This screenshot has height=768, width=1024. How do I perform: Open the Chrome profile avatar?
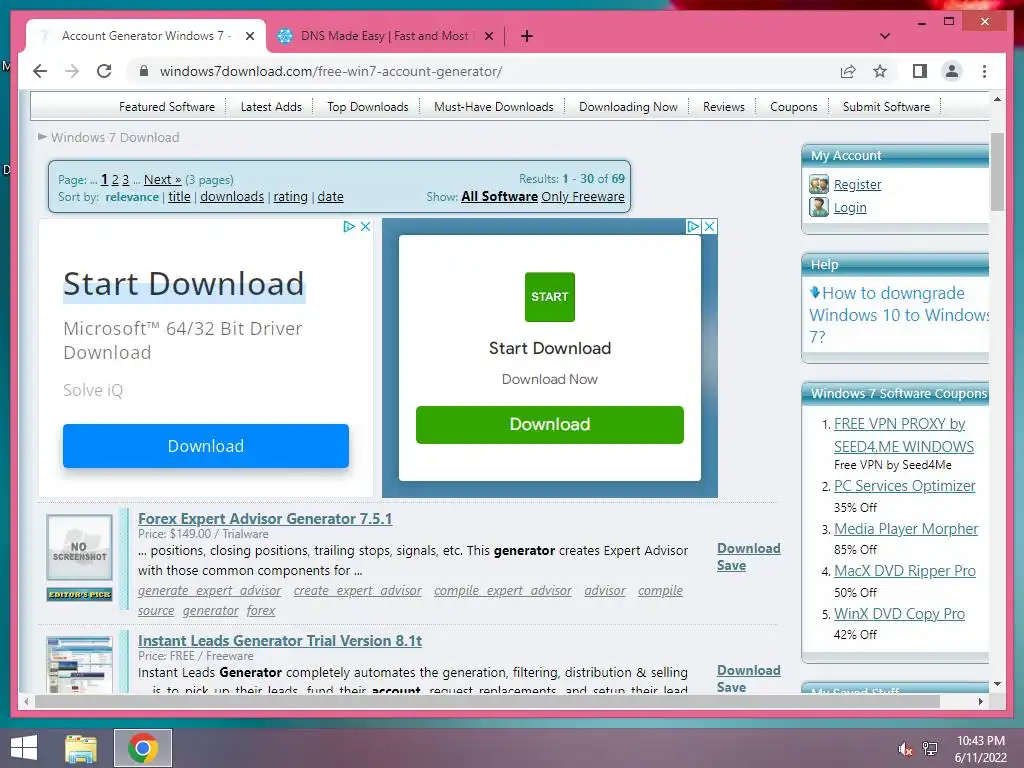(952, 71)
